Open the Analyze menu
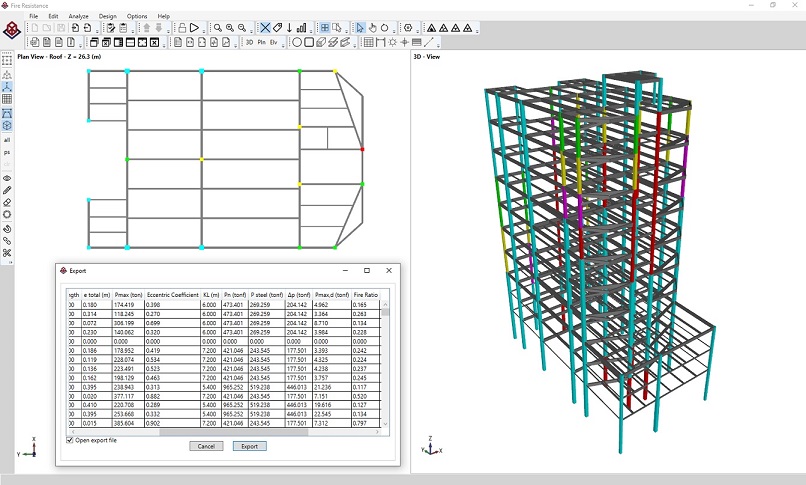Image resolution: width=806 pixels, height=485 pixels. click(x=78, y=16)
